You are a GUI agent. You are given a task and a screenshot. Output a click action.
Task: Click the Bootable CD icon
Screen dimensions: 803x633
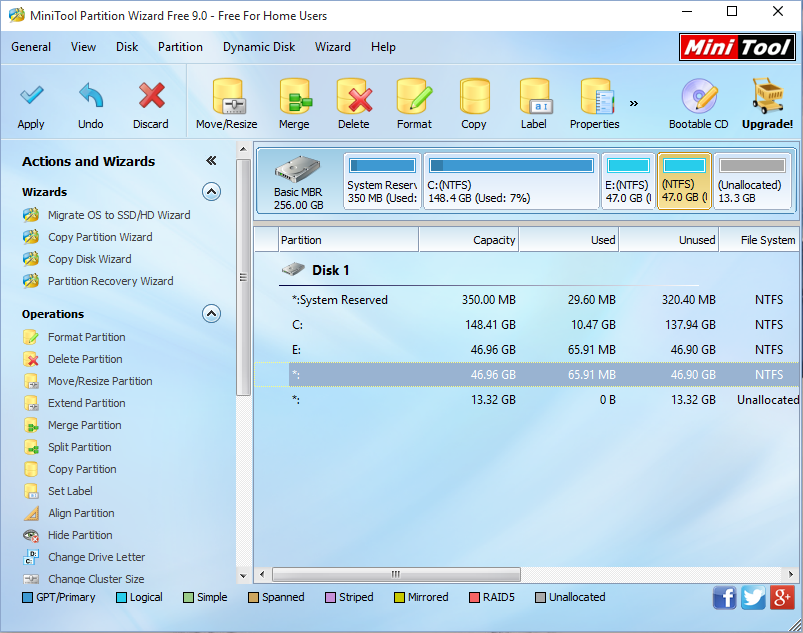[699, 96]
